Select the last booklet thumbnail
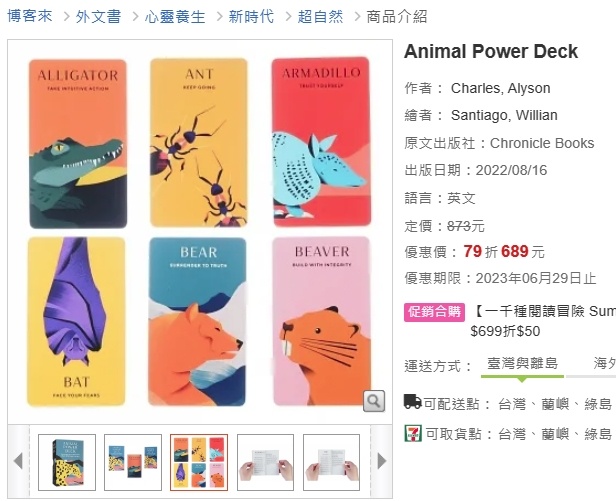 tap(331, 462)
